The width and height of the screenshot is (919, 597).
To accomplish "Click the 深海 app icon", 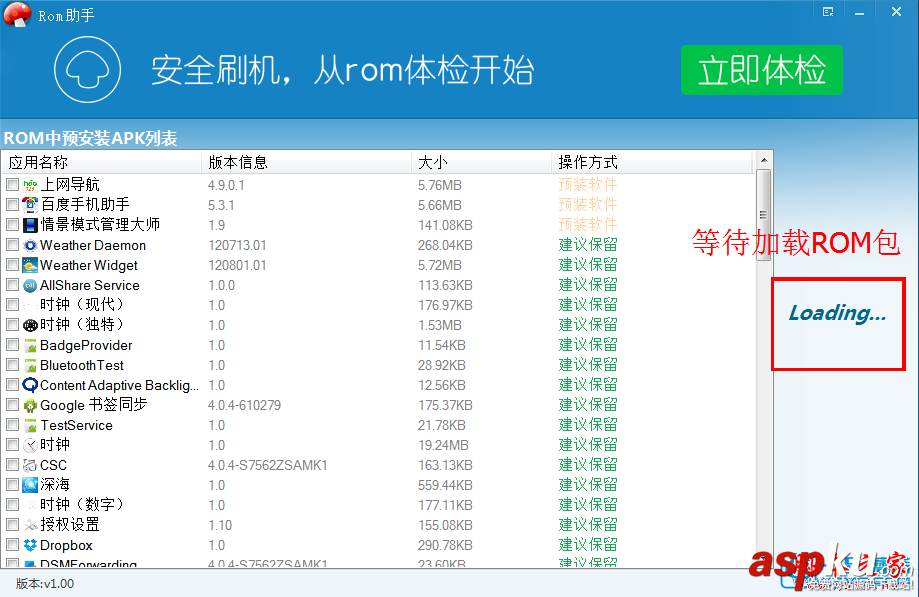I will (x=30, y=485).
